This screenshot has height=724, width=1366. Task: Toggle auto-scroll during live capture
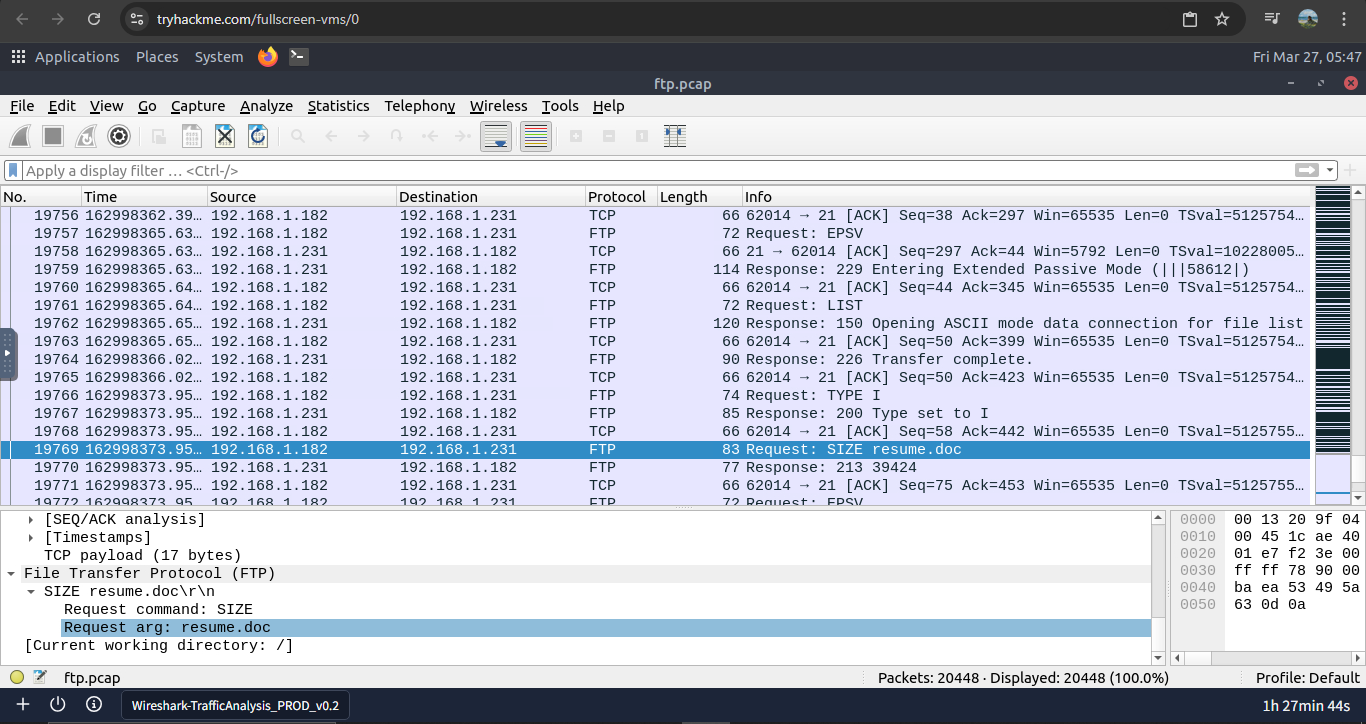[496, 136]
